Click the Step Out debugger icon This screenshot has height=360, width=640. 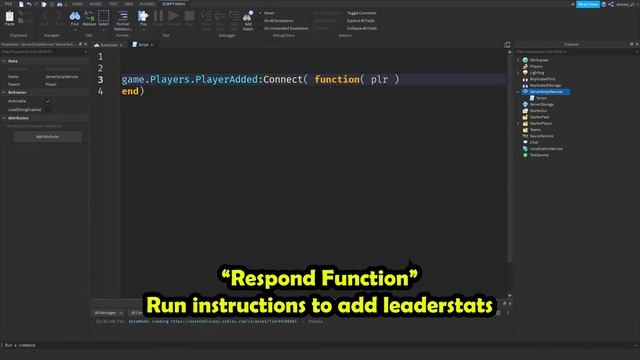point(234,16)
